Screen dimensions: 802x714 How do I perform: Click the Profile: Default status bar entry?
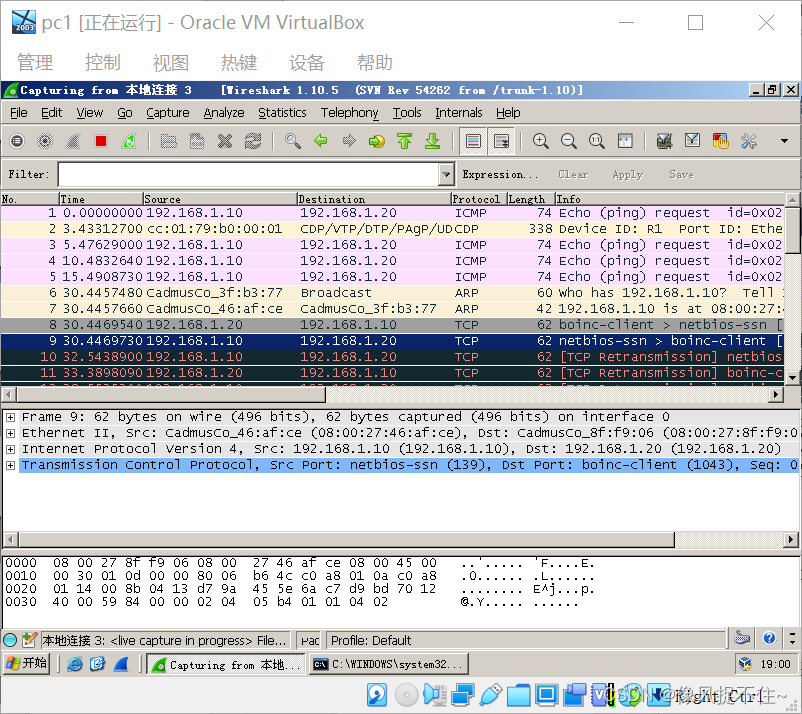point(526,640)
